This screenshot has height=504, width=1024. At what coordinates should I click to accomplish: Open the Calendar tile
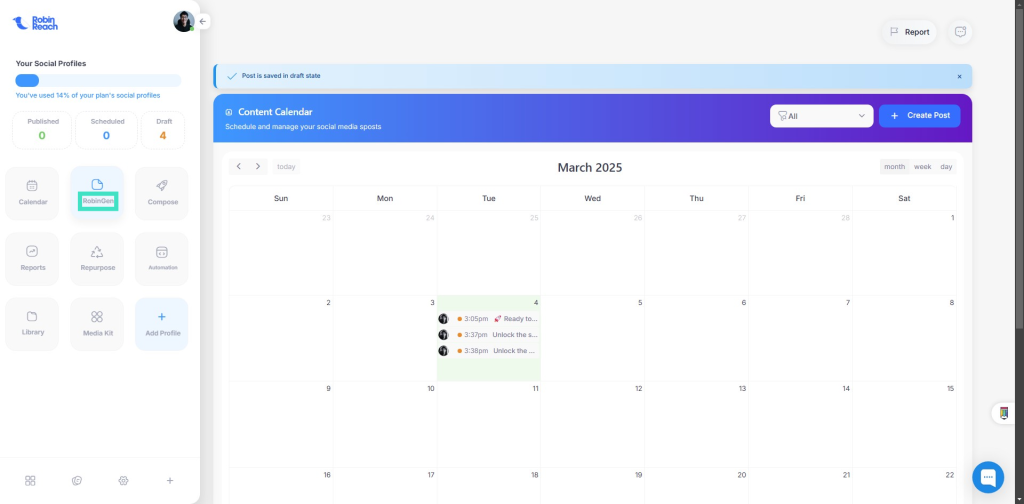click(x=32, y=193)
